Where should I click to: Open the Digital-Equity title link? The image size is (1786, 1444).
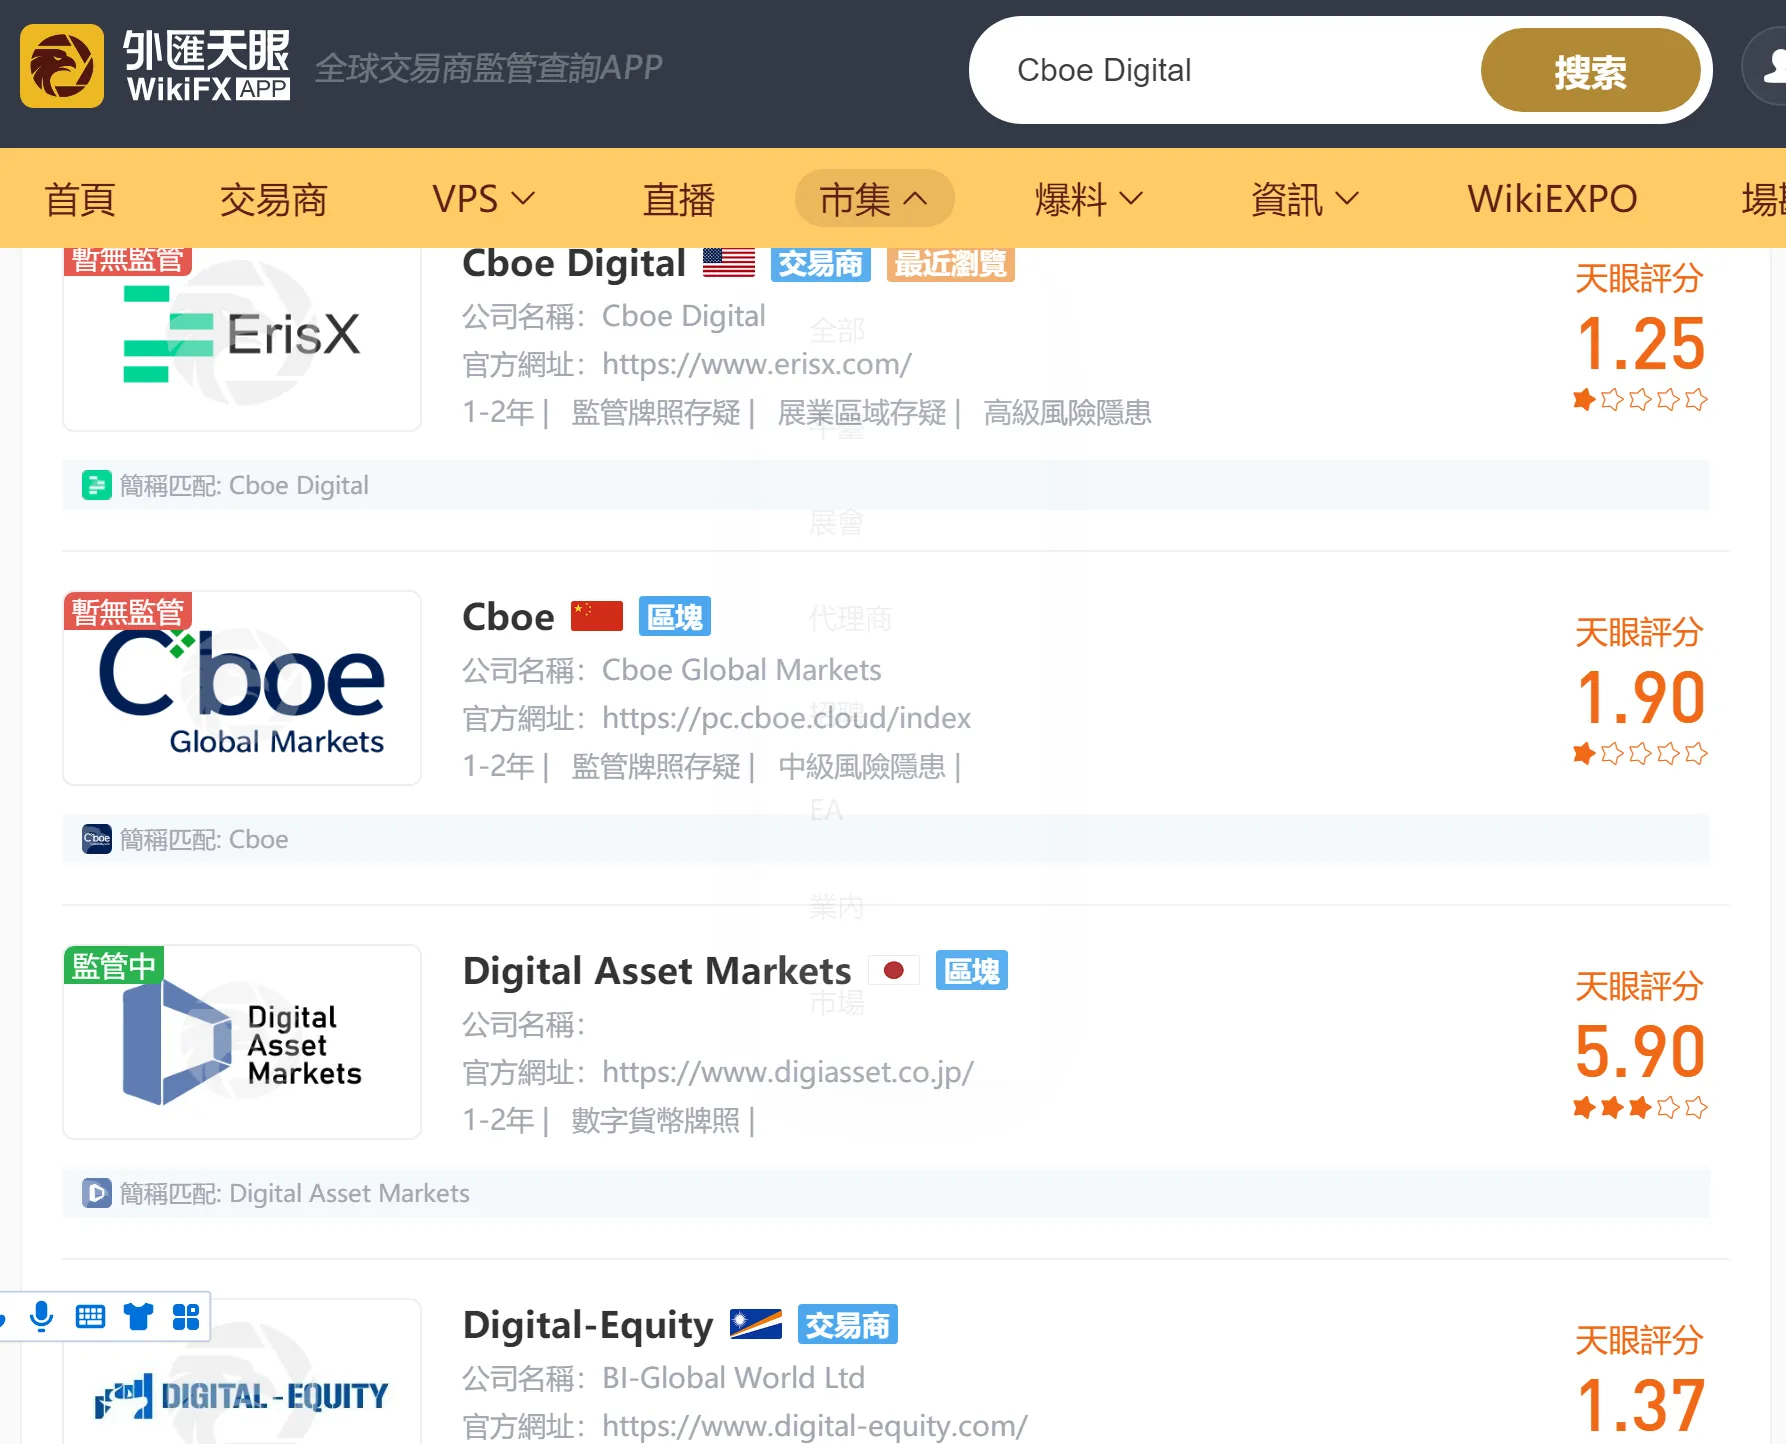pyautogui.click(x=588, y=1325)
